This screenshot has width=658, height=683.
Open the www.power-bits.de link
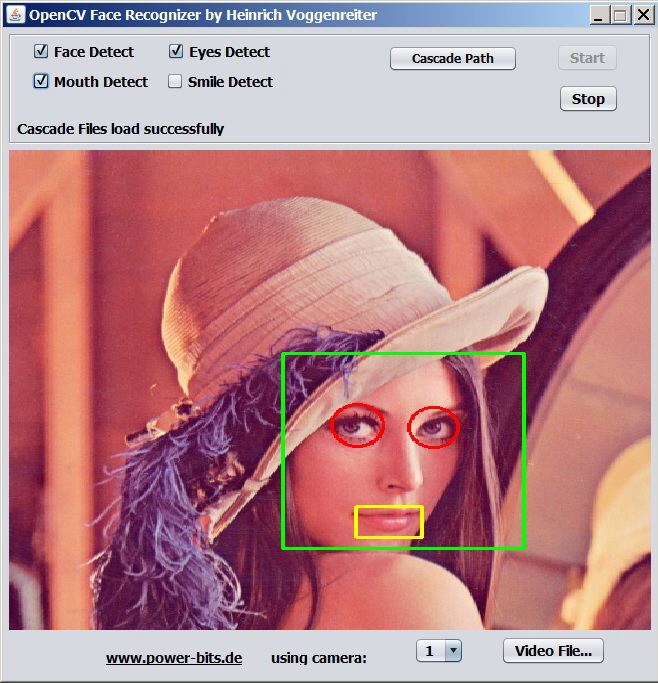pyautogui.click(x=174, y=657)
